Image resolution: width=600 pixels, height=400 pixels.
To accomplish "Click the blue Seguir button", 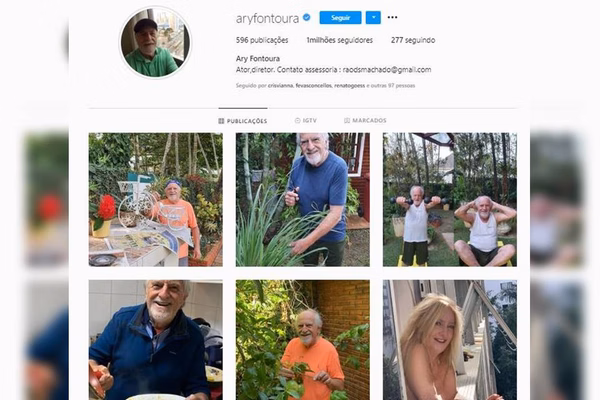I will point(340,18).
